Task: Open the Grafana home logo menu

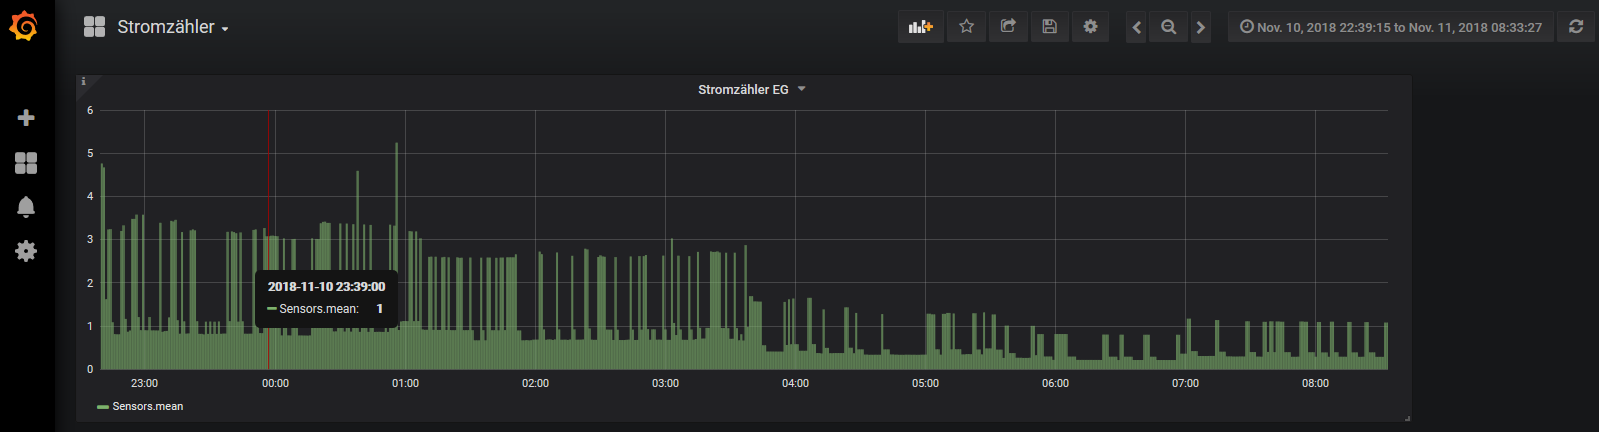Action: (24, 27)
